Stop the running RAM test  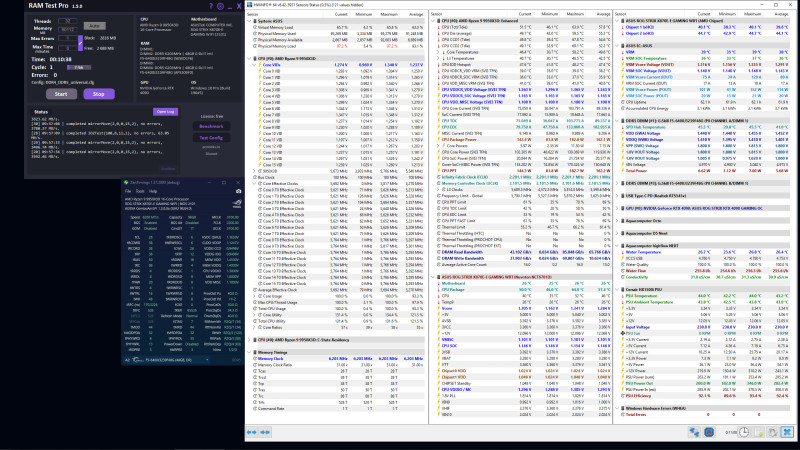tap(98, 94)
